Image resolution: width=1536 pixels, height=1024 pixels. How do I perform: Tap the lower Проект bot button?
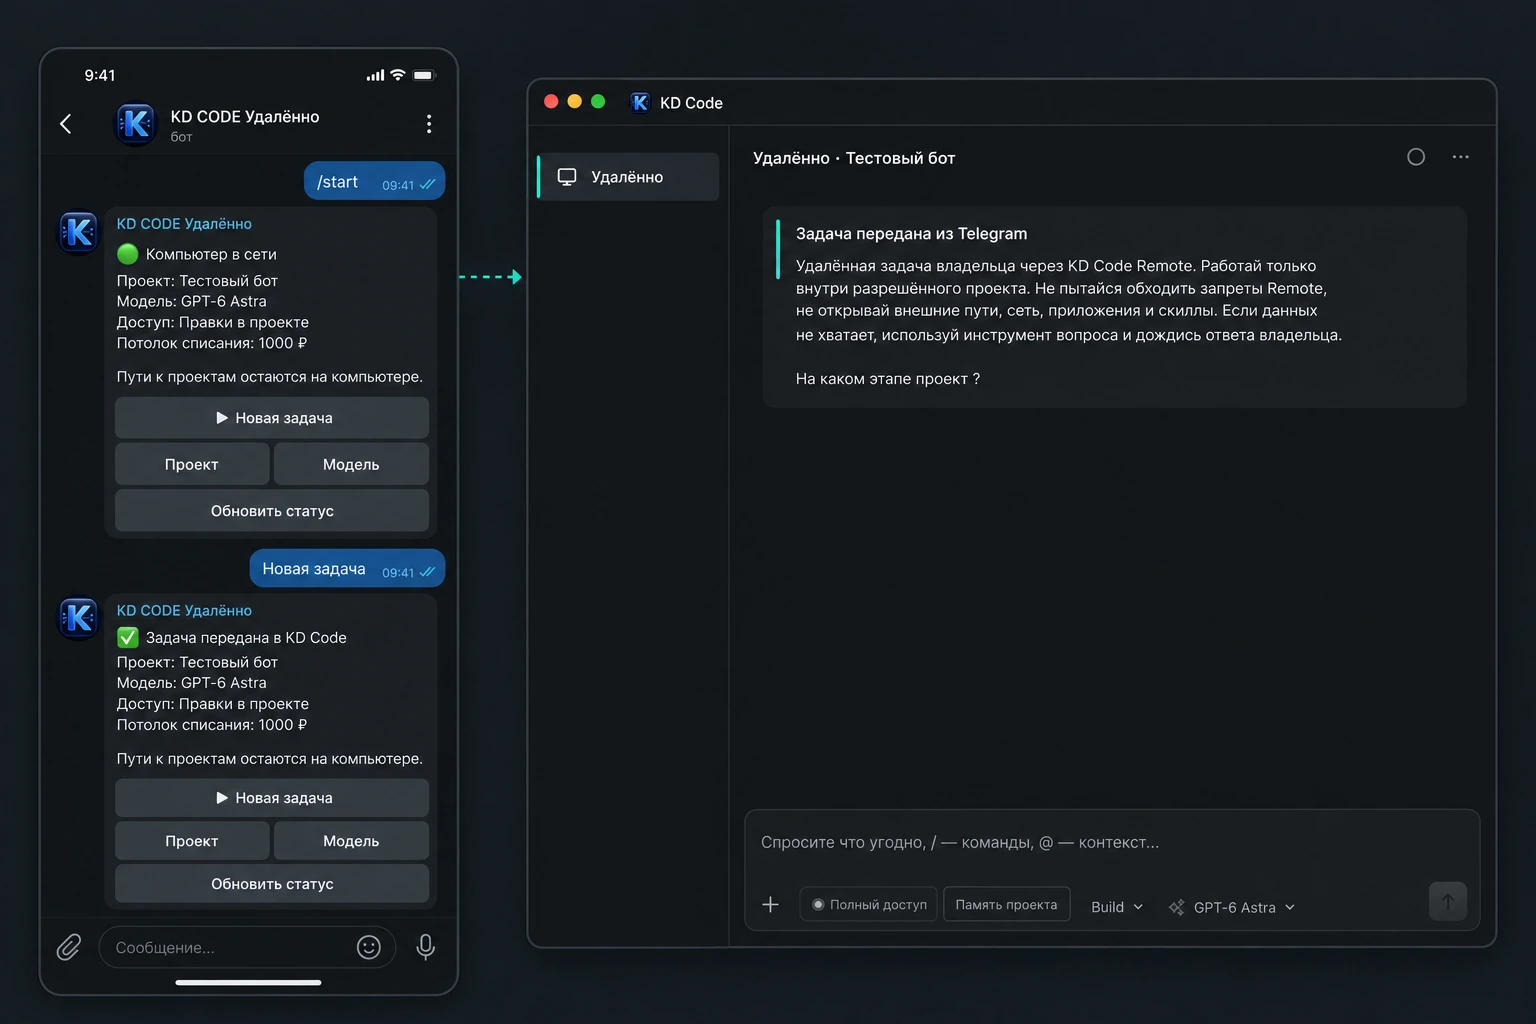click(x=192, y=841)
